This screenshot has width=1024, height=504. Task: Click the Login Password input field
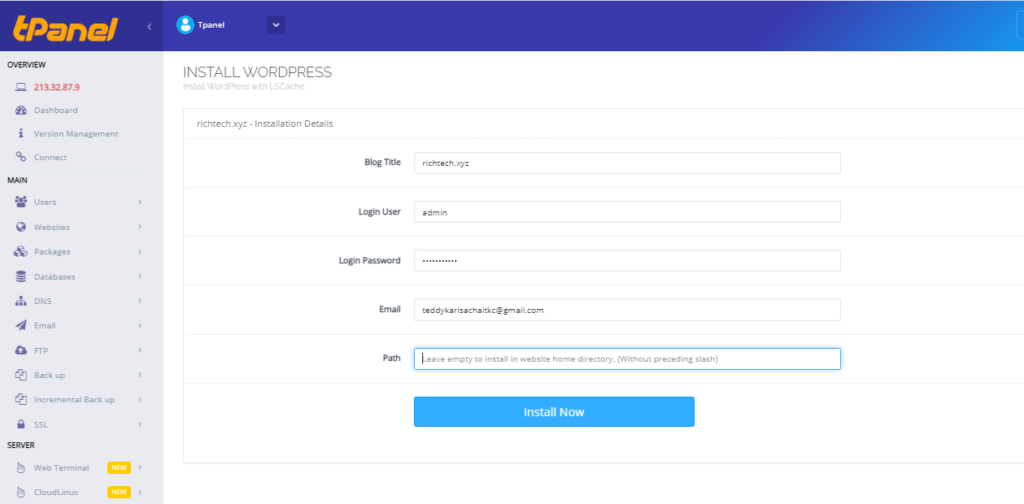(x=627, y=260)
